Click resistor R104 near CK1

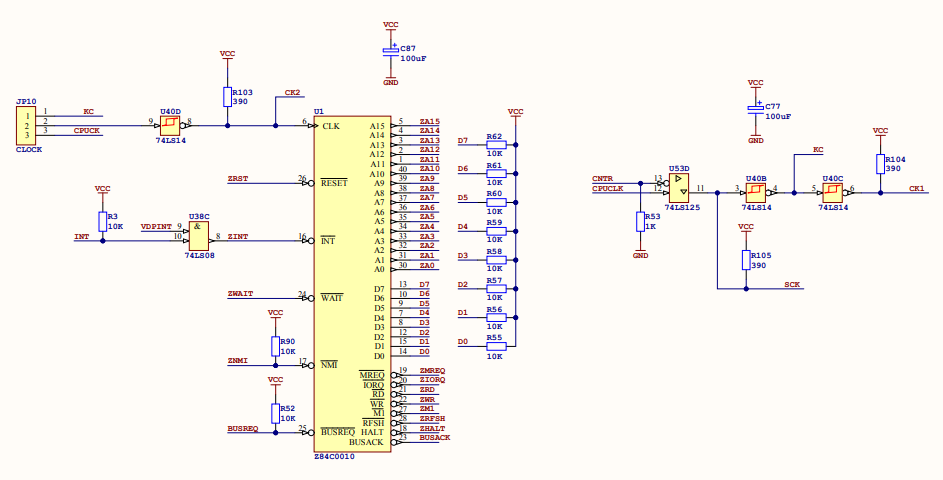880,164
